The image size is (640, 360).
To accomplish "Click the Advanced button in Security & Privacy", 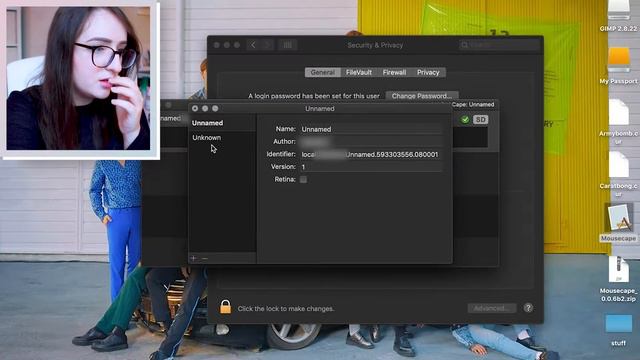I will pyautogui.click(x=491, y=308).
